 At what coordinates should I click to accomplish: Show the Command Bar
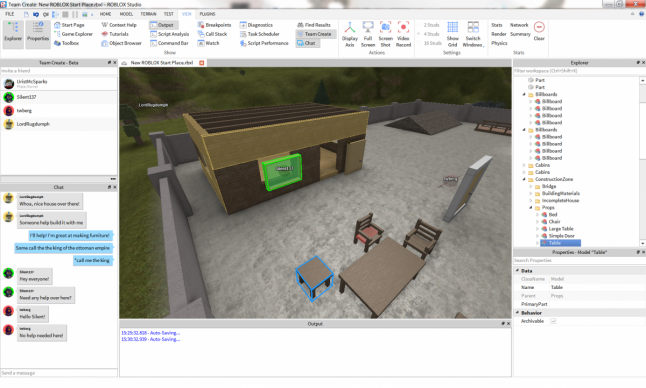[169, 43]
